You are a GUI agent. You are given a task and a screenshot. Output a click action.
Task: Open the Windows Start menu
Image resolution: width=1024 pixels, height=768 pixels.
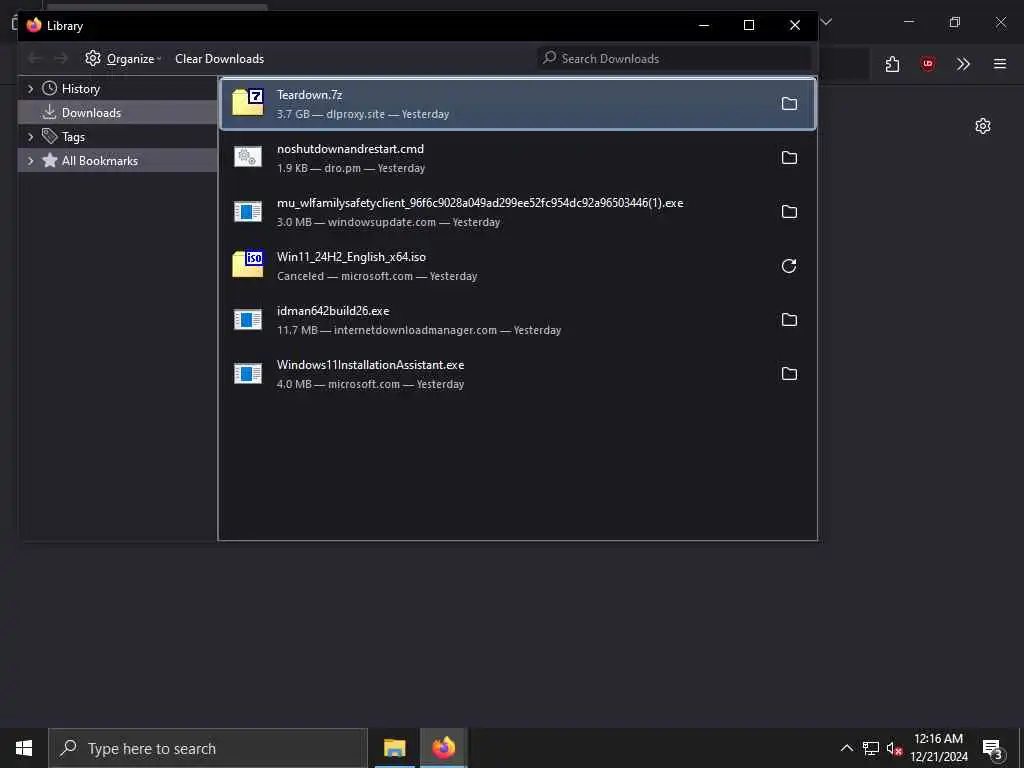pyautogui.click(x=24, y=748)
